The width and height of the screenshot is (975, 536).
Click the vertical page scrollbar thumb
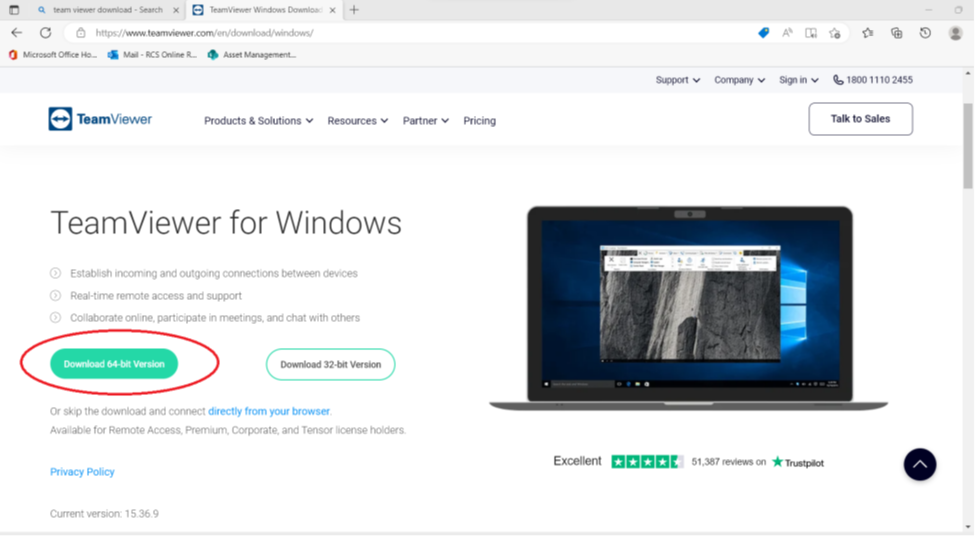tap(968, 146)
